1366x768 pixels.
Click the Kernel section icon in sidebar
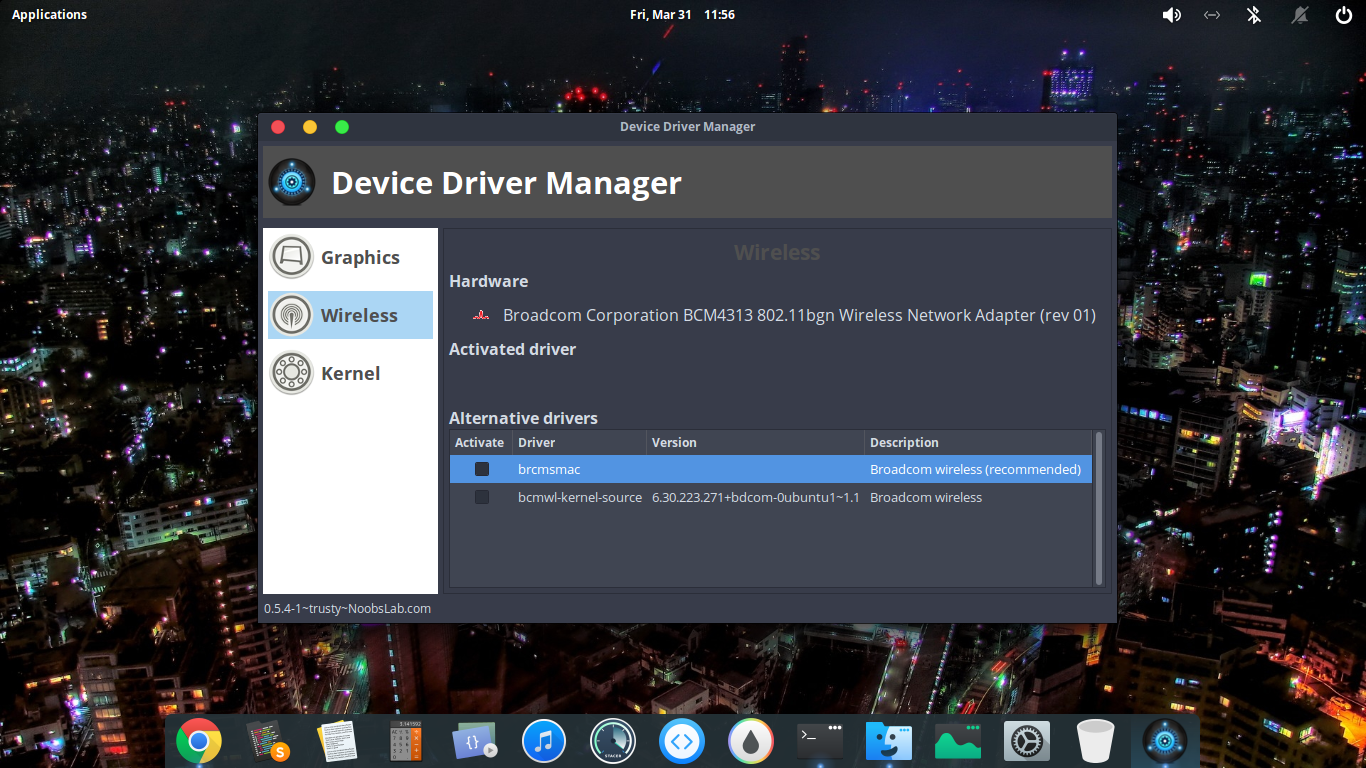click(292, 373)
